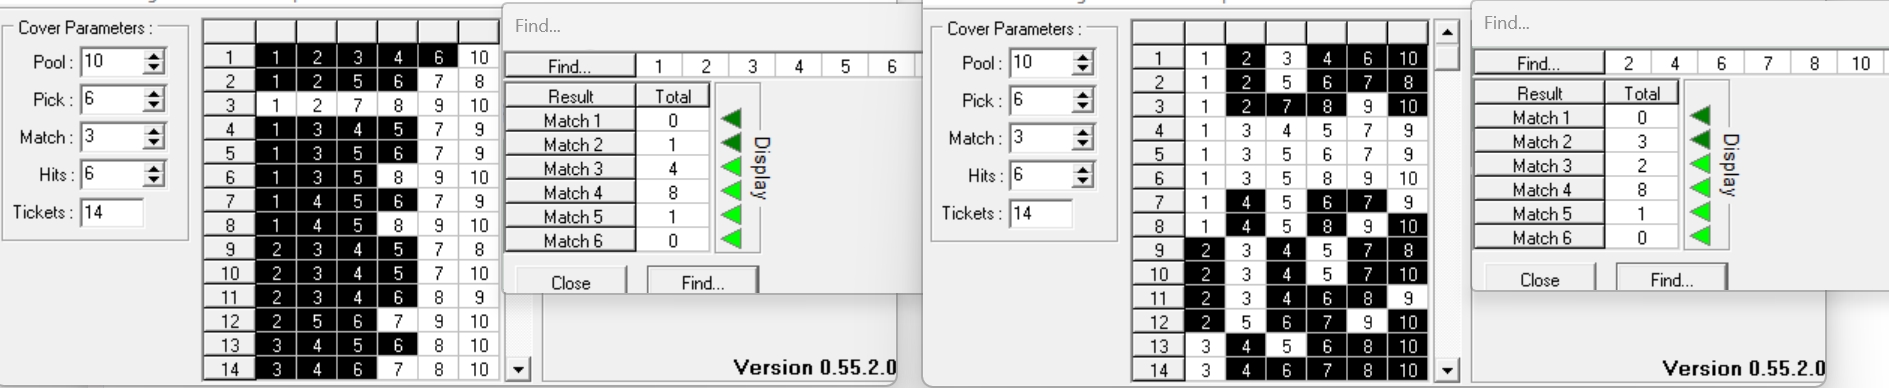Viewport: 1889px width, 388px height.
Task: Select ticket row 7 header in left grid
Action: click(230, 201)
